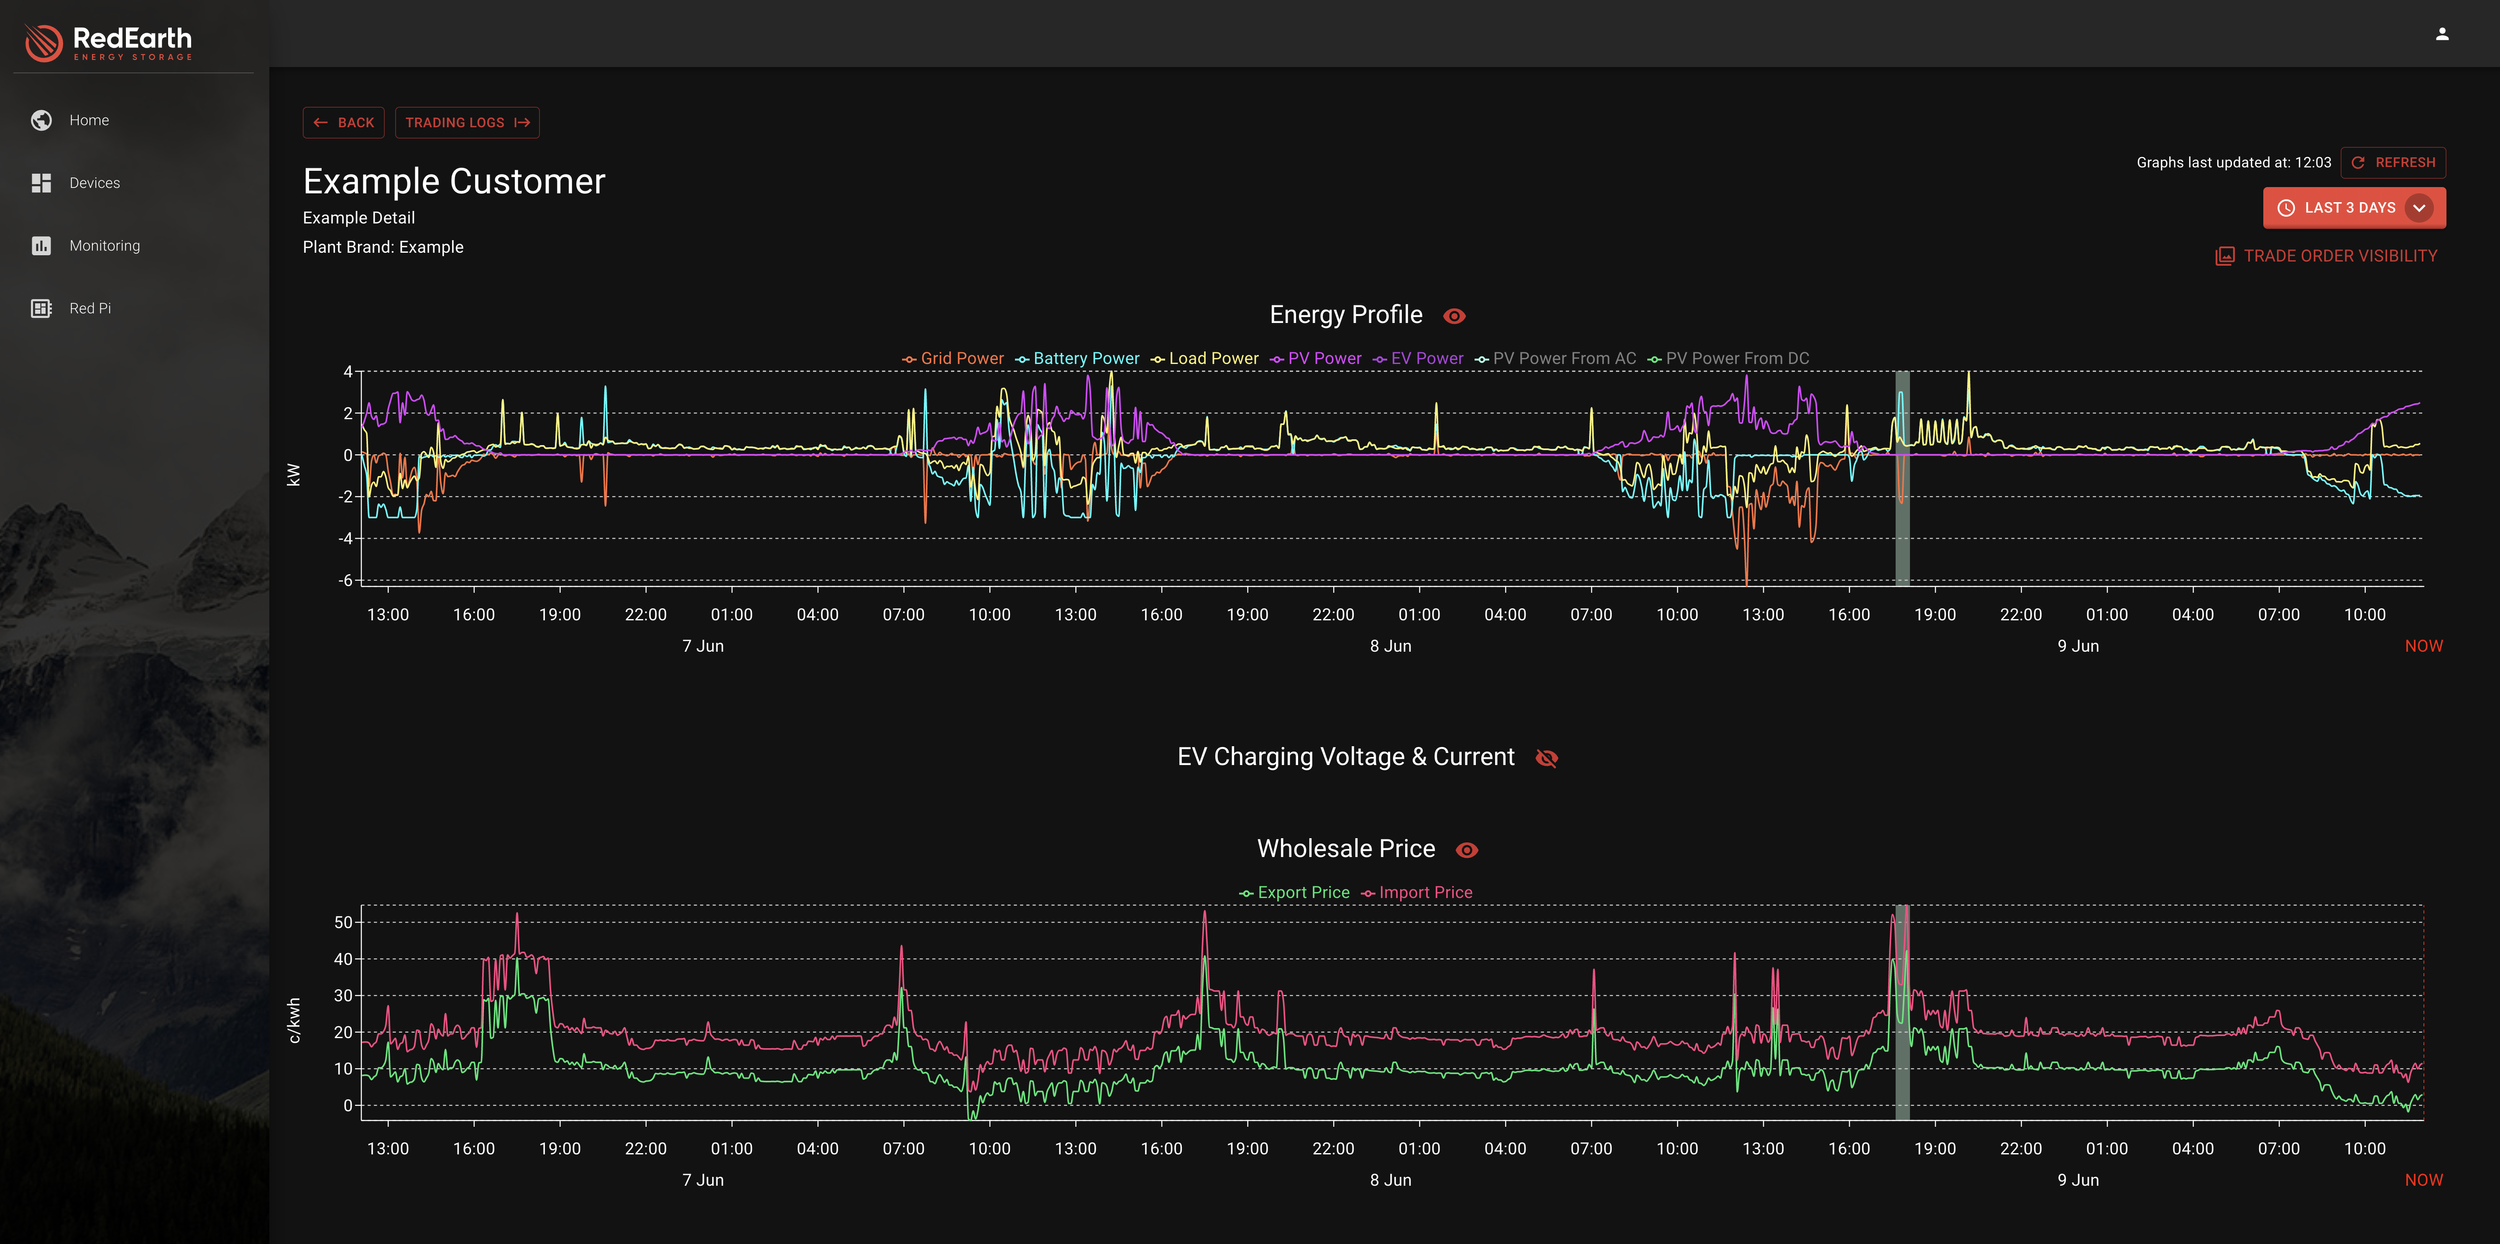The image size is (2500, 1244).
Task: Click the user account icon top right
Action: [2440, 32]
